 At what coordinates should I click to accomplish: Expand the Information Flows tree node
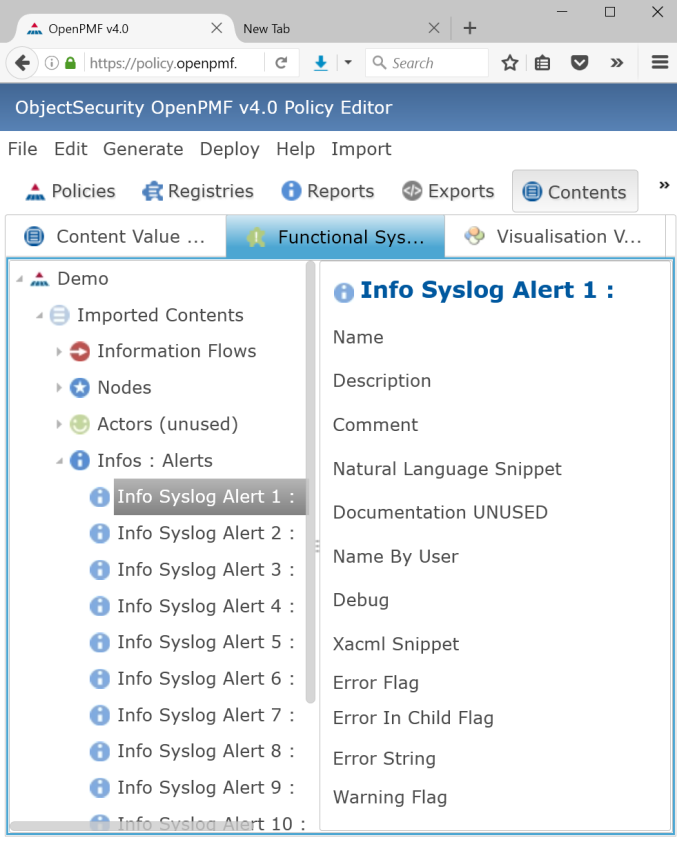(59, 351)
